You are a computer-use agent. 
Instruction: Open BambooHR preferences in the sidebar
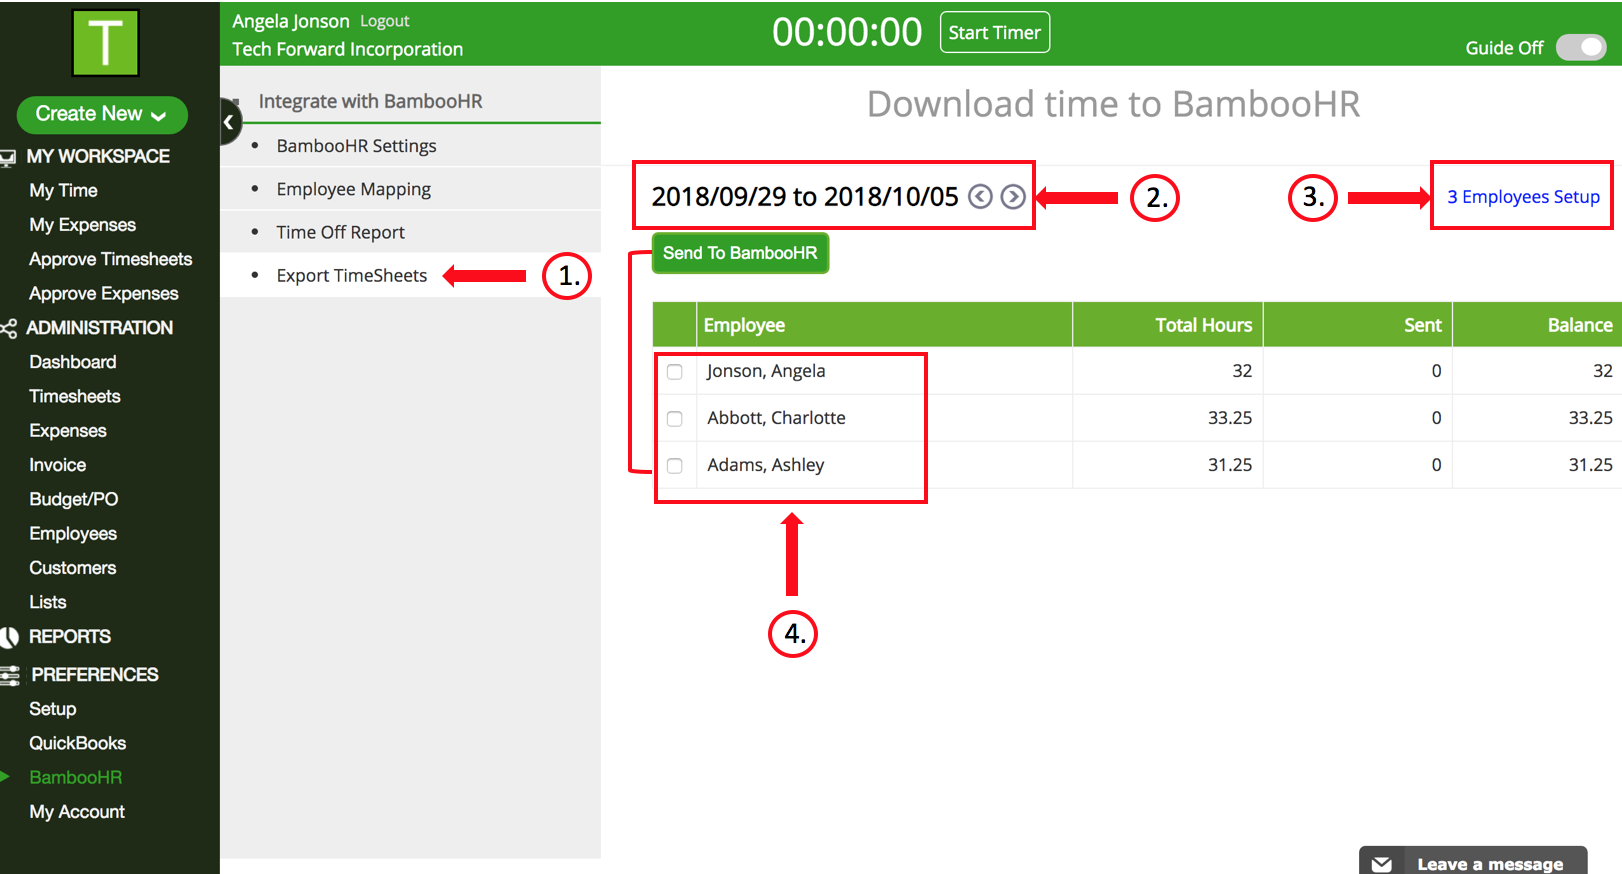75,777
